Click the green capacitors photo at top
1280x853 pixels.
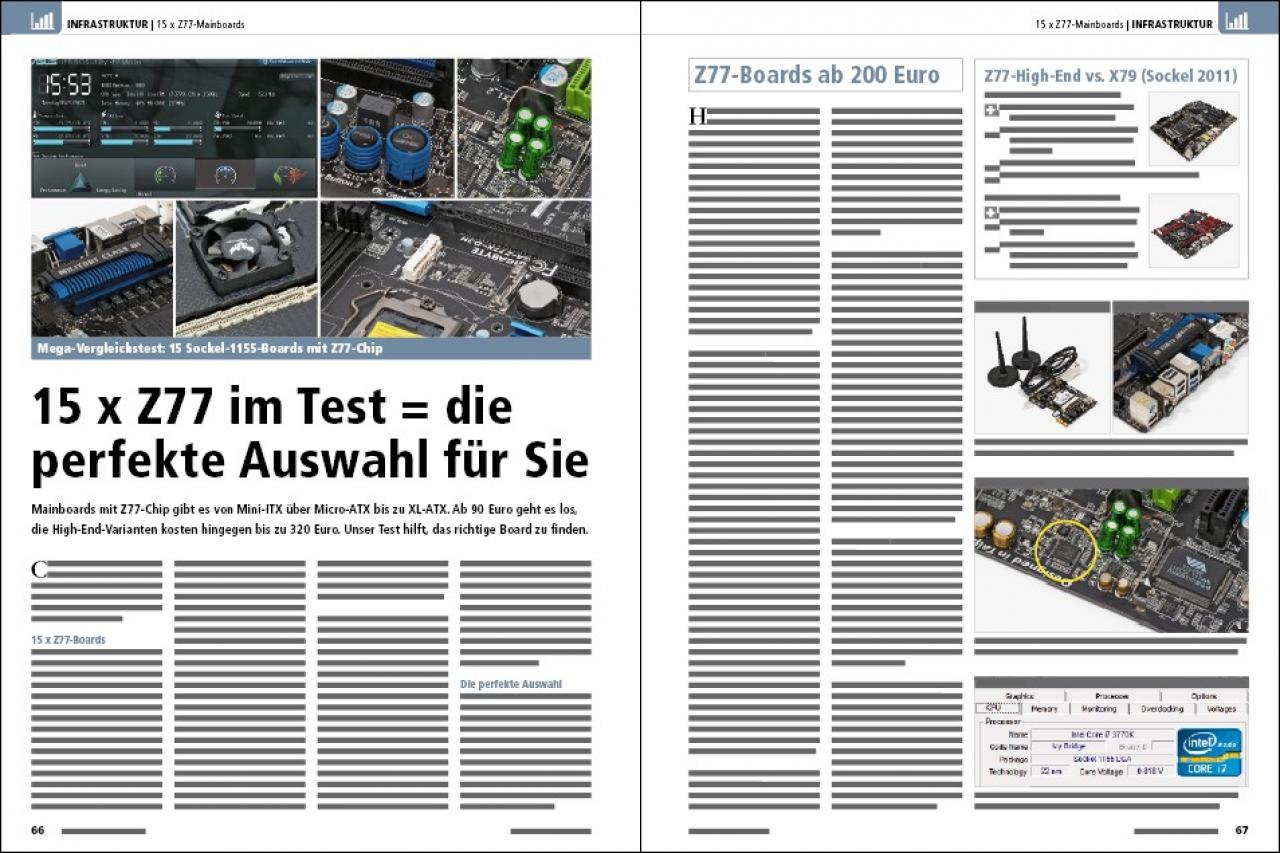click(524, 127)
